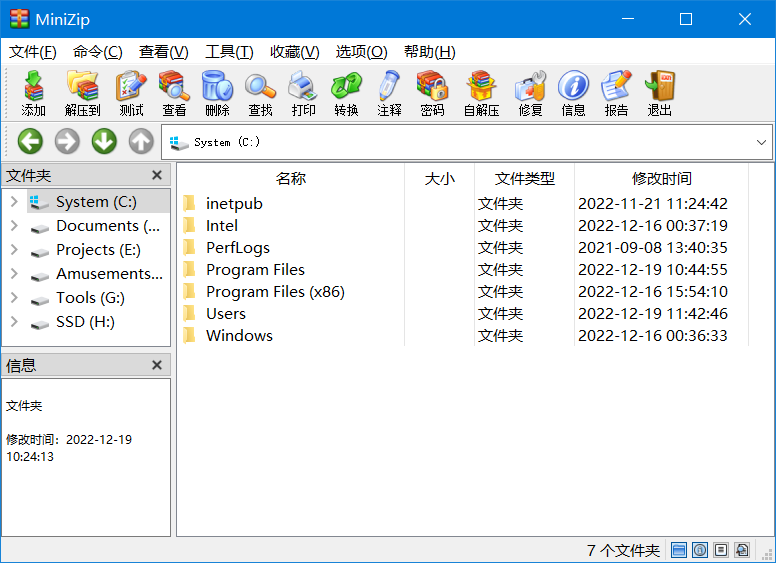This screenshot has width=776, height=563.
Task: Click the green down arrow navigation button
Action: tap(104, 141)
